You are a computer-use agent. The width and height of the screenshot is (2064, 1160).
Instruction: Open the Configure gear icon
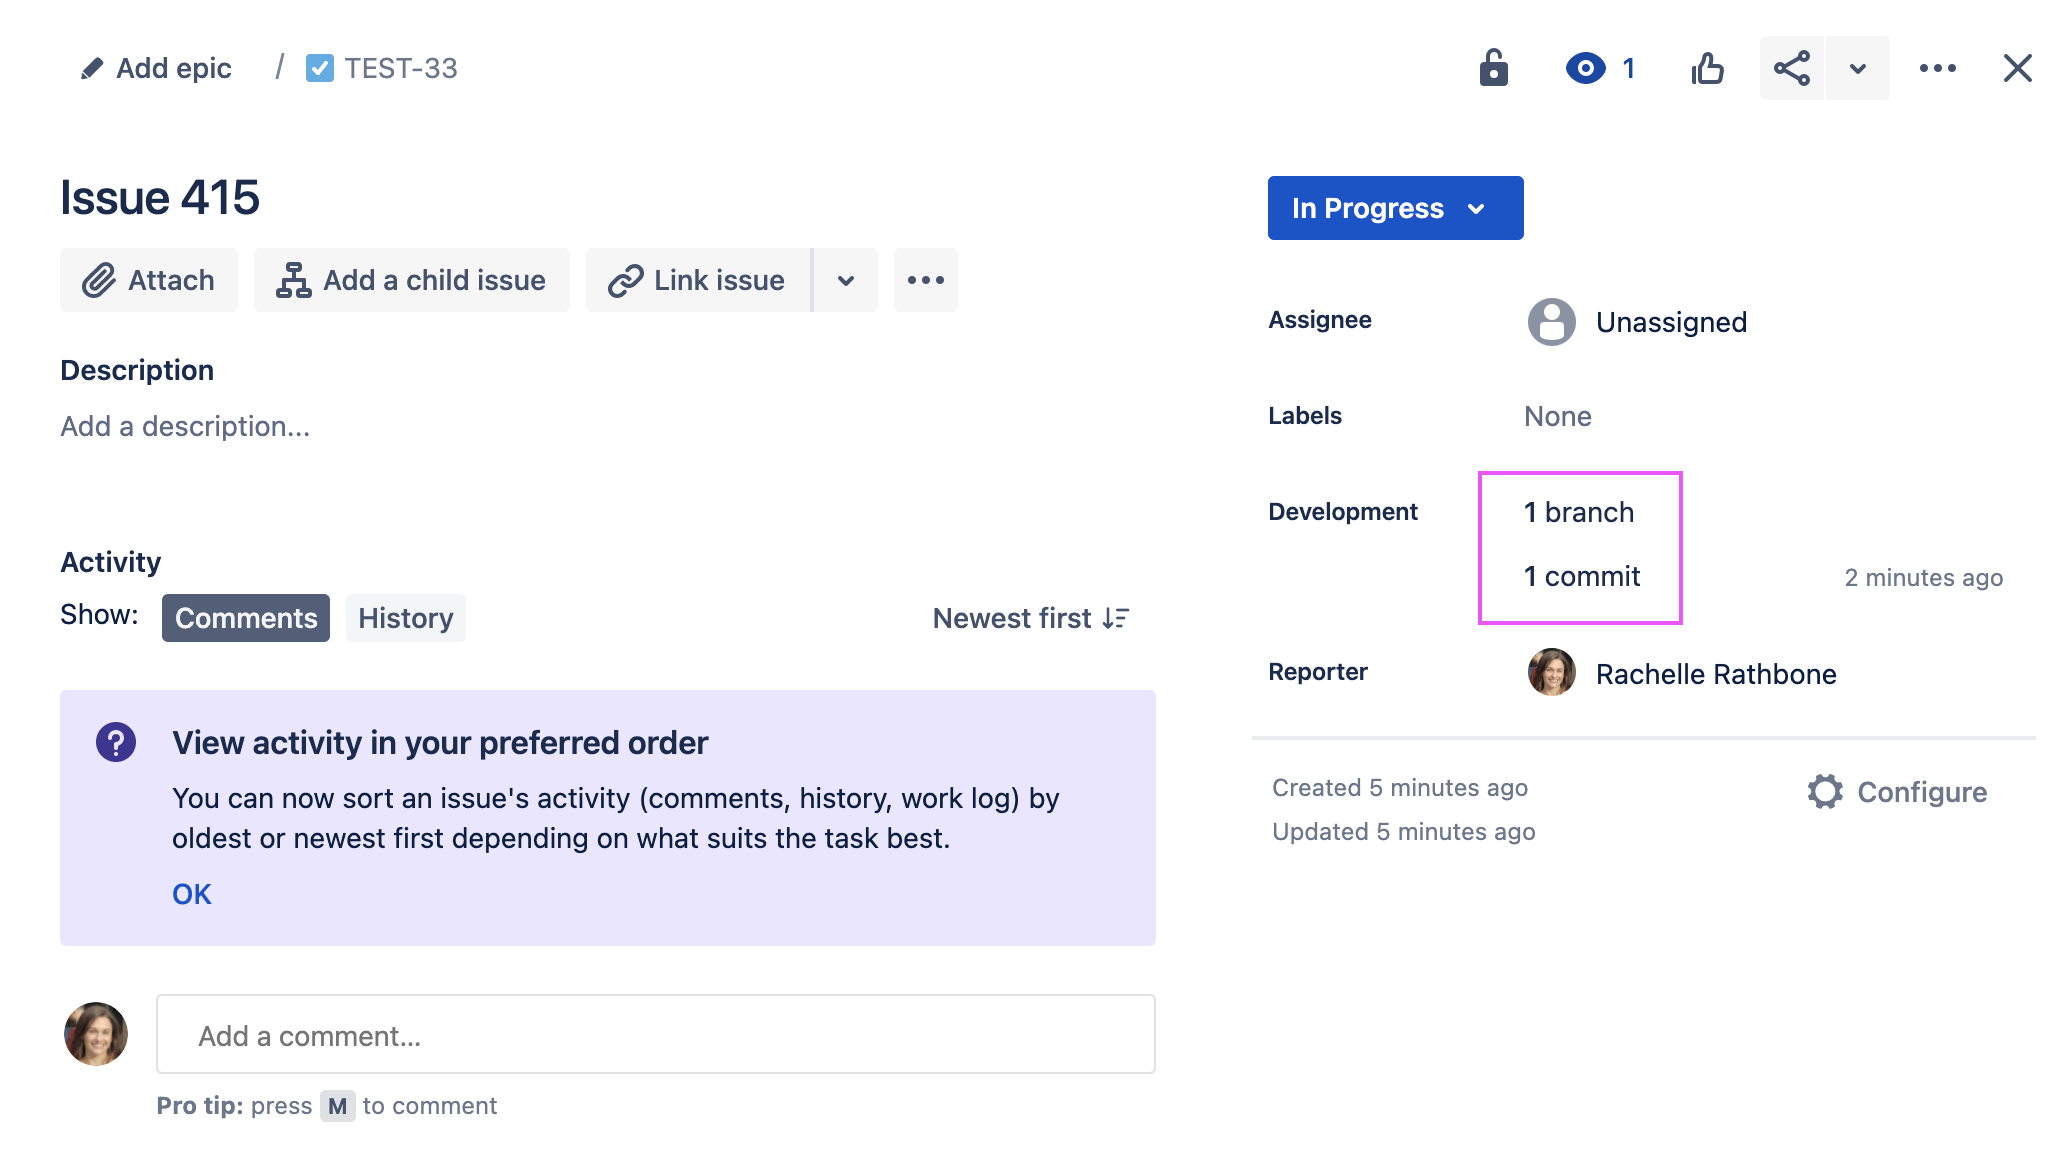(x=1826, y=792)
